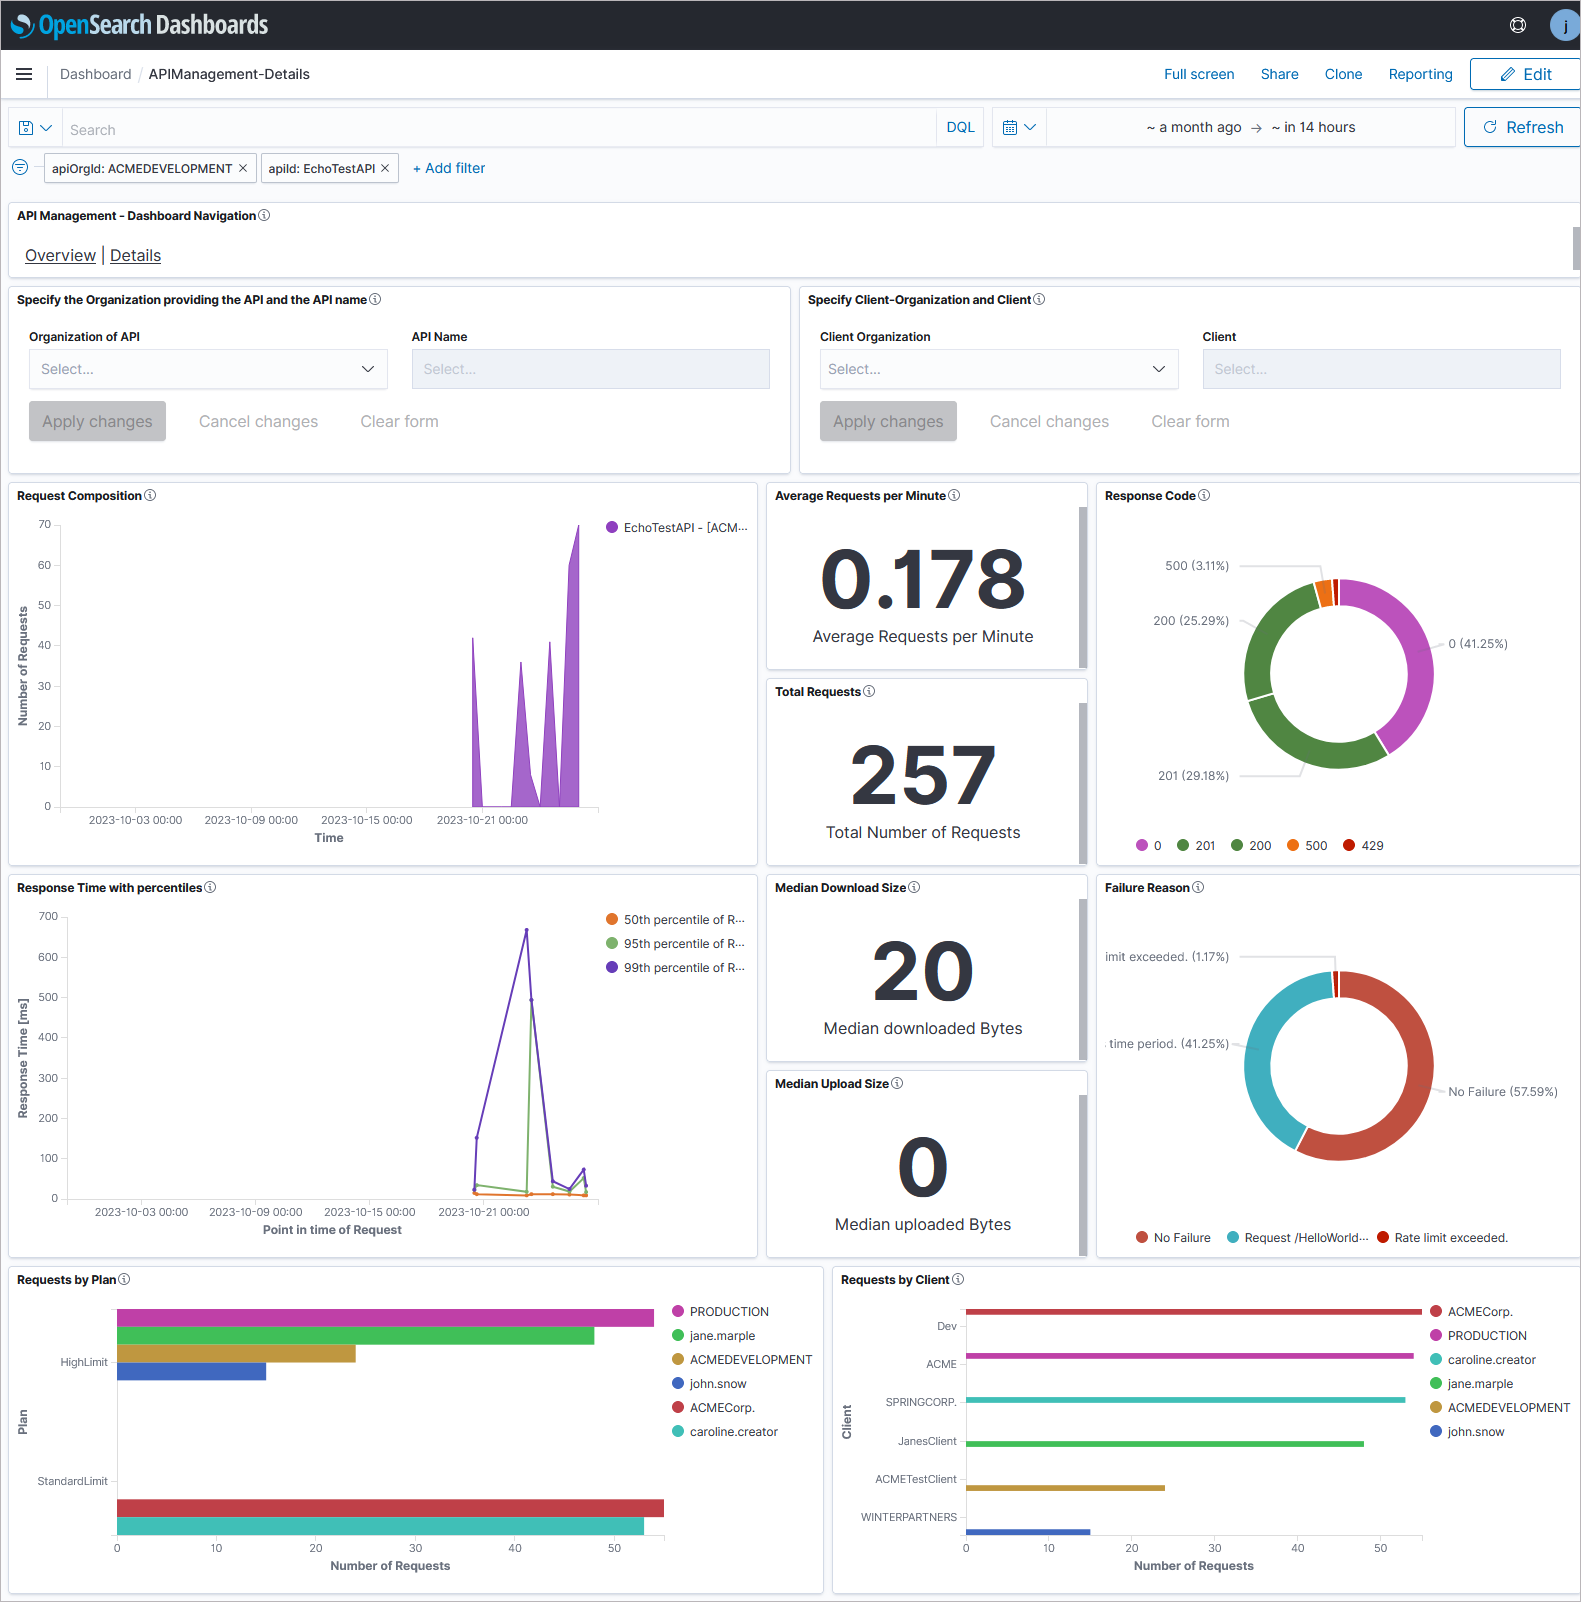This screenshot has width=1581, height=1602.
Task: Click the Refresh button
Action: pos(1522,128)
